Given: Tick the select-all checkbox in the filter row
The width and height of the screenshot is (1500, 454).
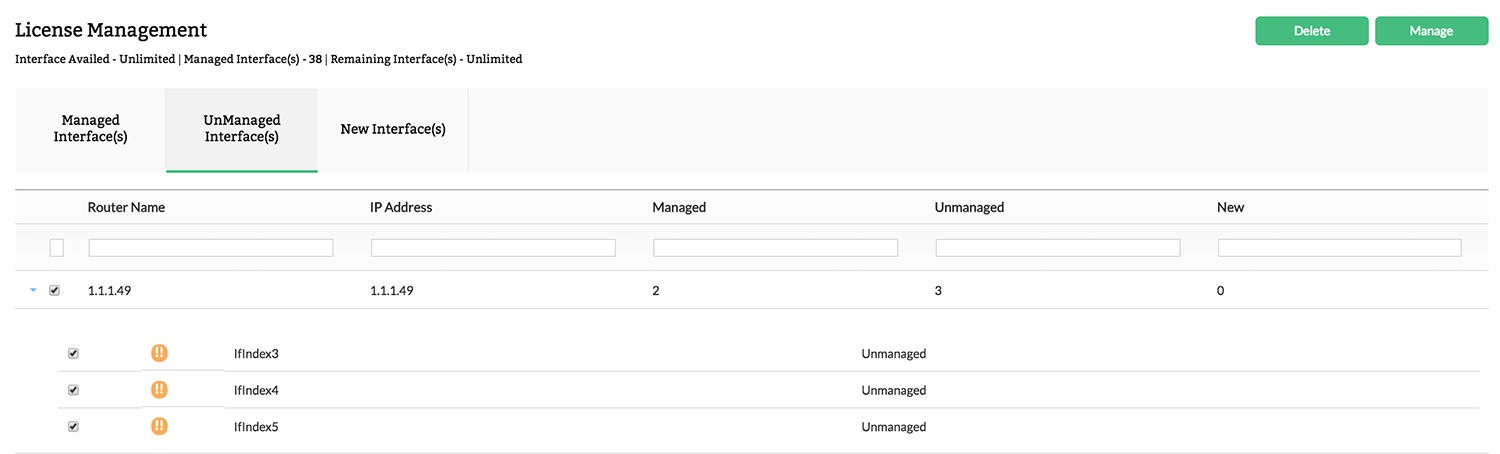Looking at the screenshot, I should pyautogui.click(x=57, y=247).
